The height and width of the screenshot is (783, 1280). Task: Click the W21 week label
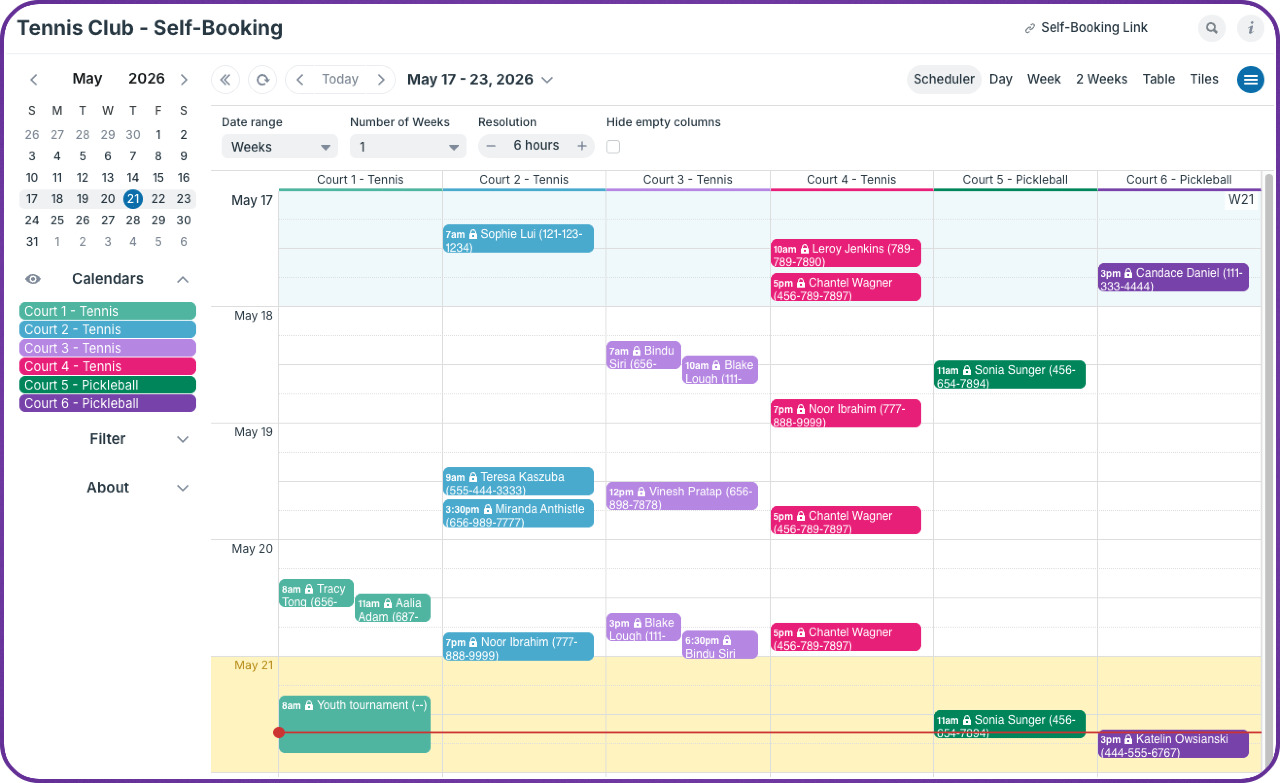[x=1241, y=199]
